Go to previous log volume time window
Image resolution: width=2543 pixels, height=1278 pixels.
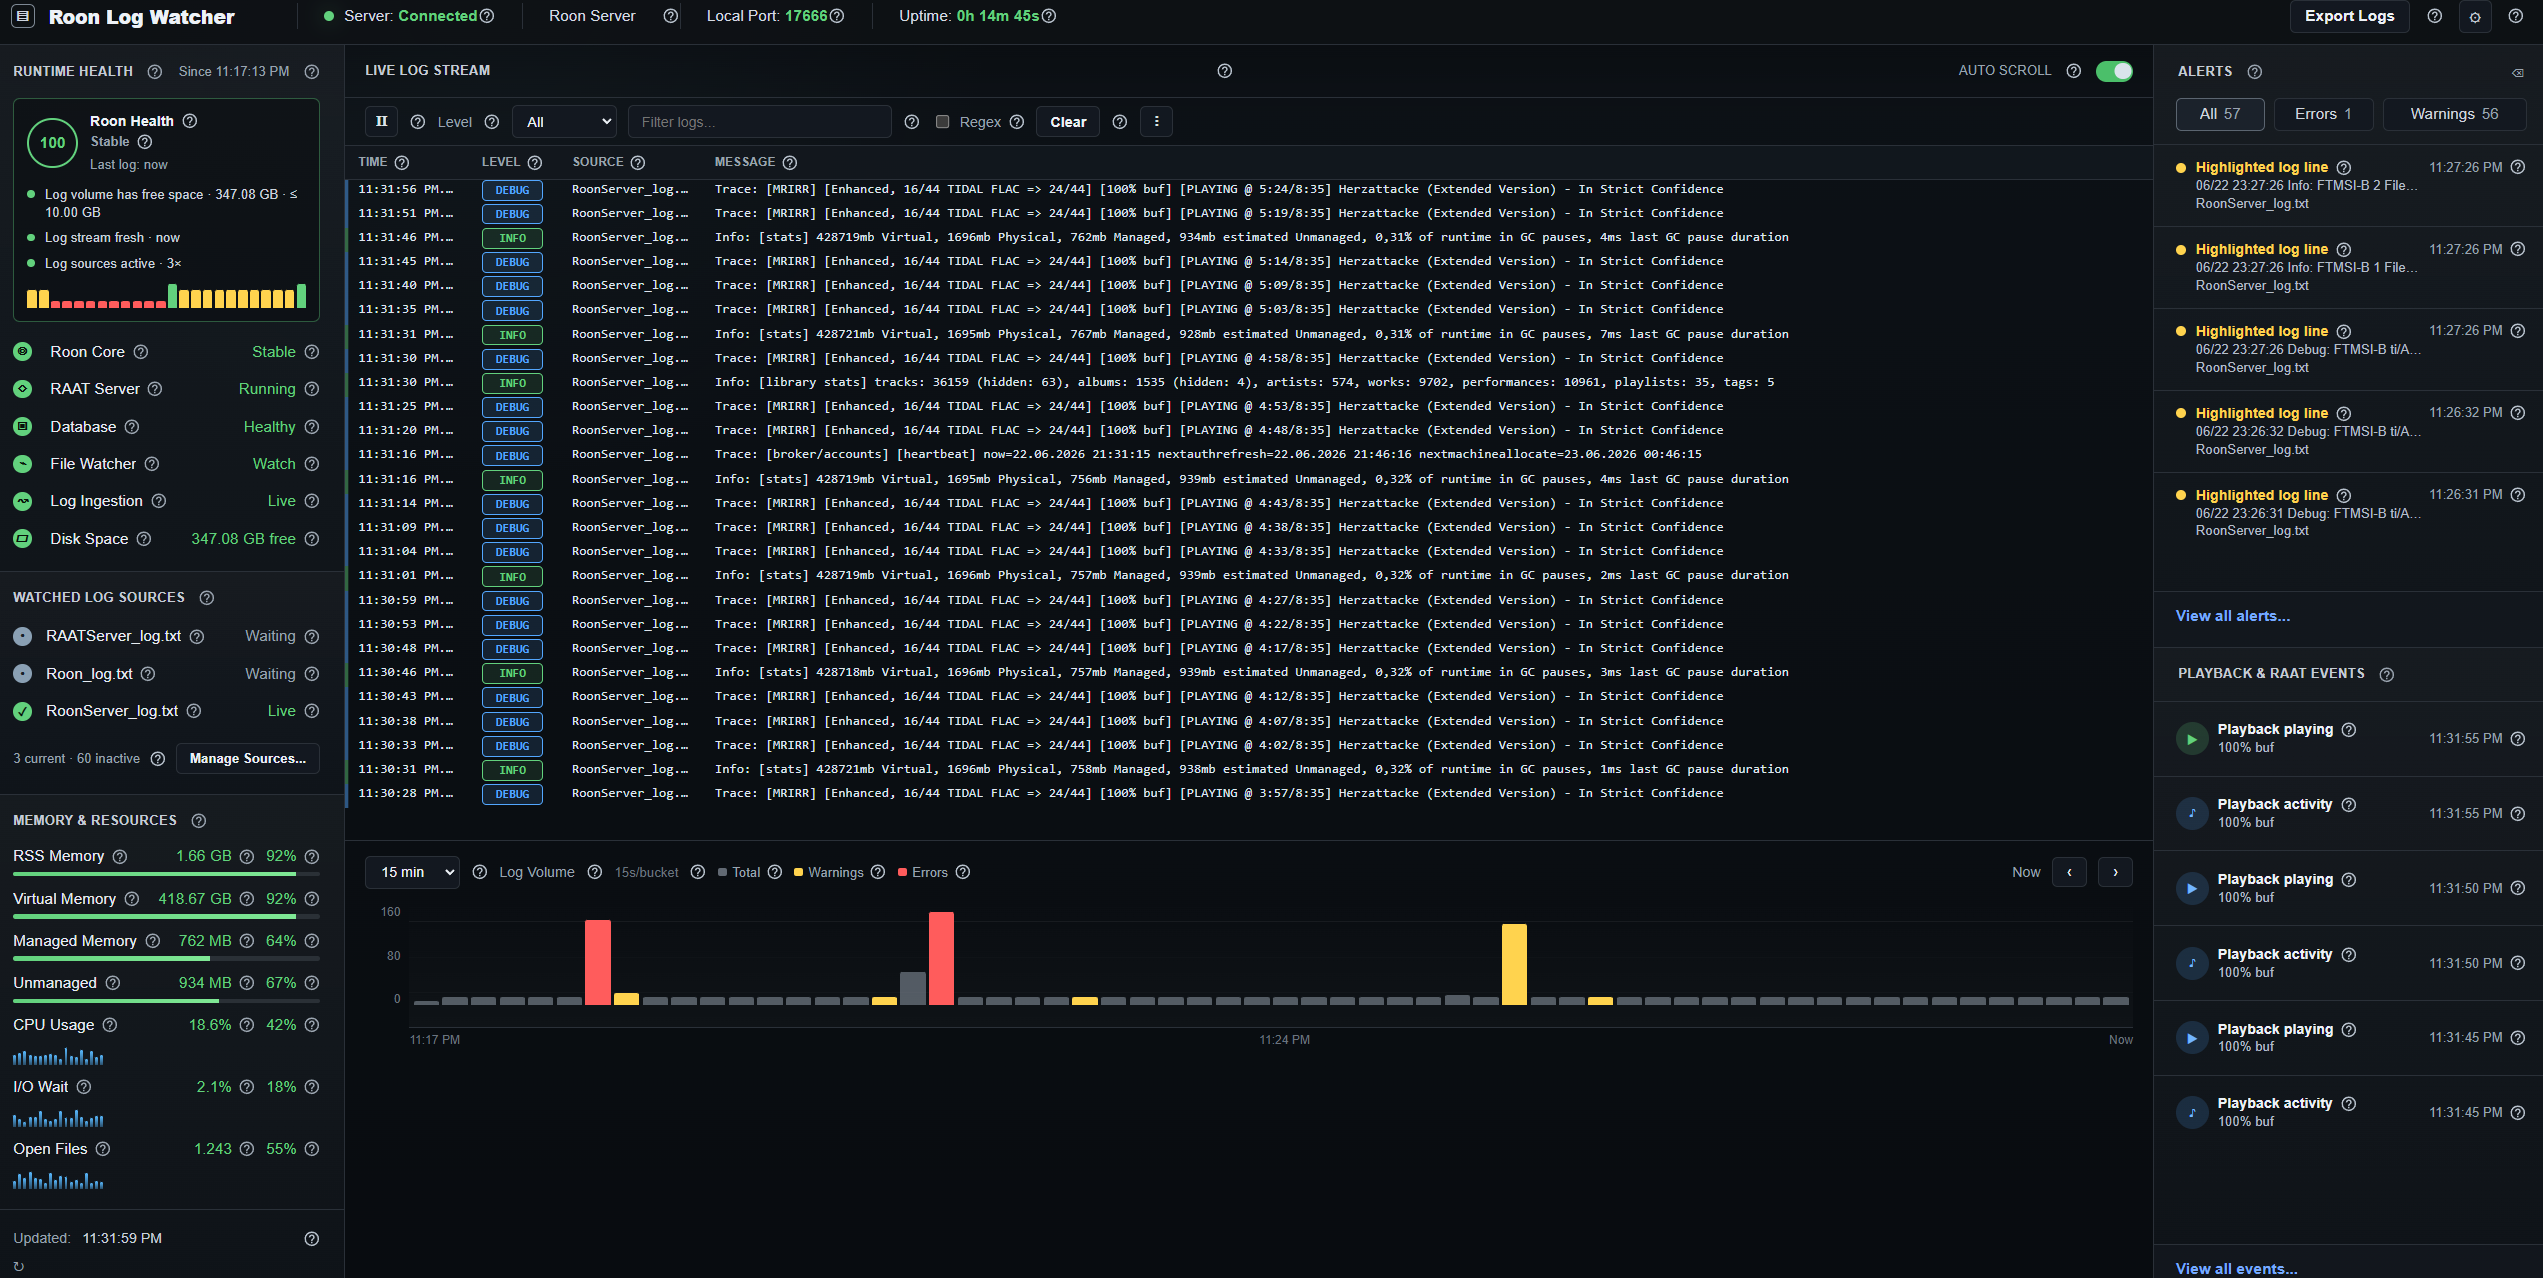click(x=2069, y=872)
